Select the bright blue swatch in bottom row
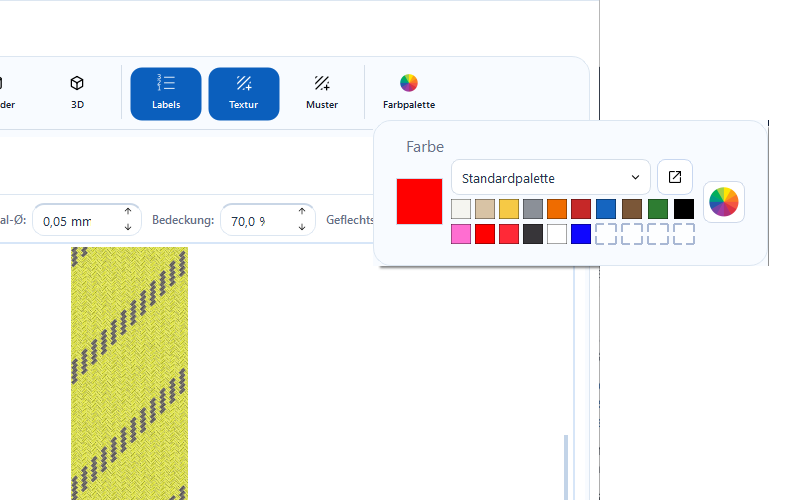 coord(581,234)
